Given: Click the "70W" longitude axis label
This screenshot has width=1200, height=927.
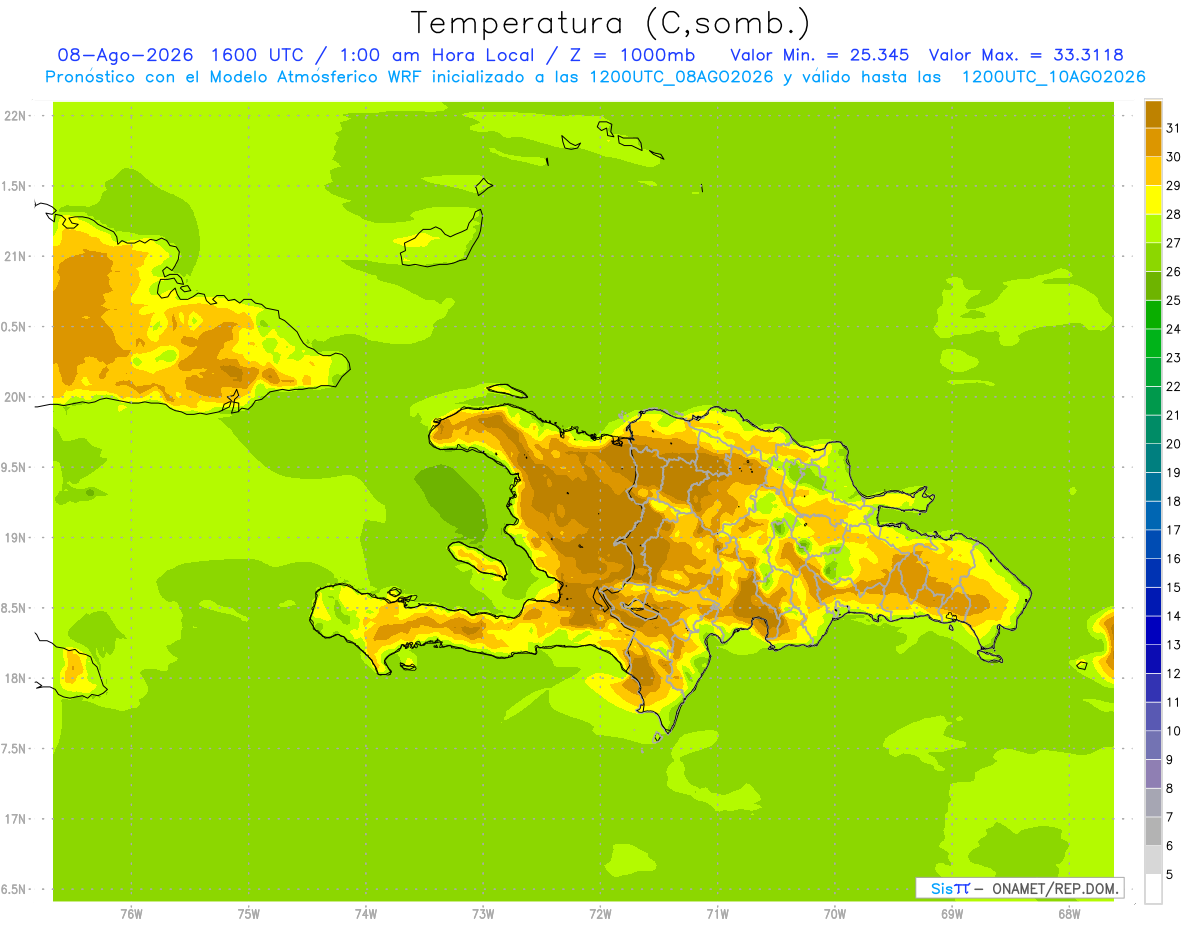Looking at the screenshot, I should pyautogui.click(x=835, y=914).
